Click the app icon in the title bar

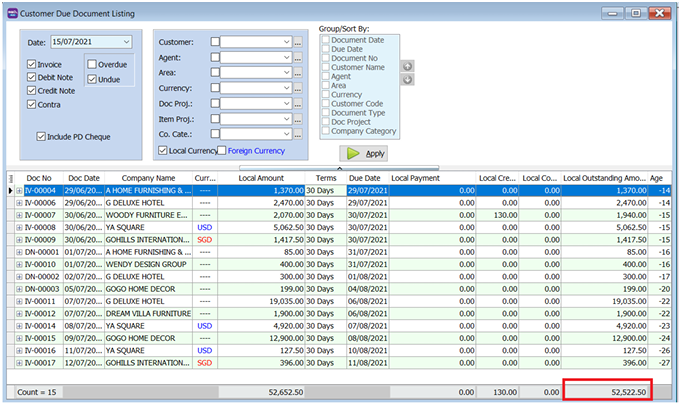click(13, 12)
